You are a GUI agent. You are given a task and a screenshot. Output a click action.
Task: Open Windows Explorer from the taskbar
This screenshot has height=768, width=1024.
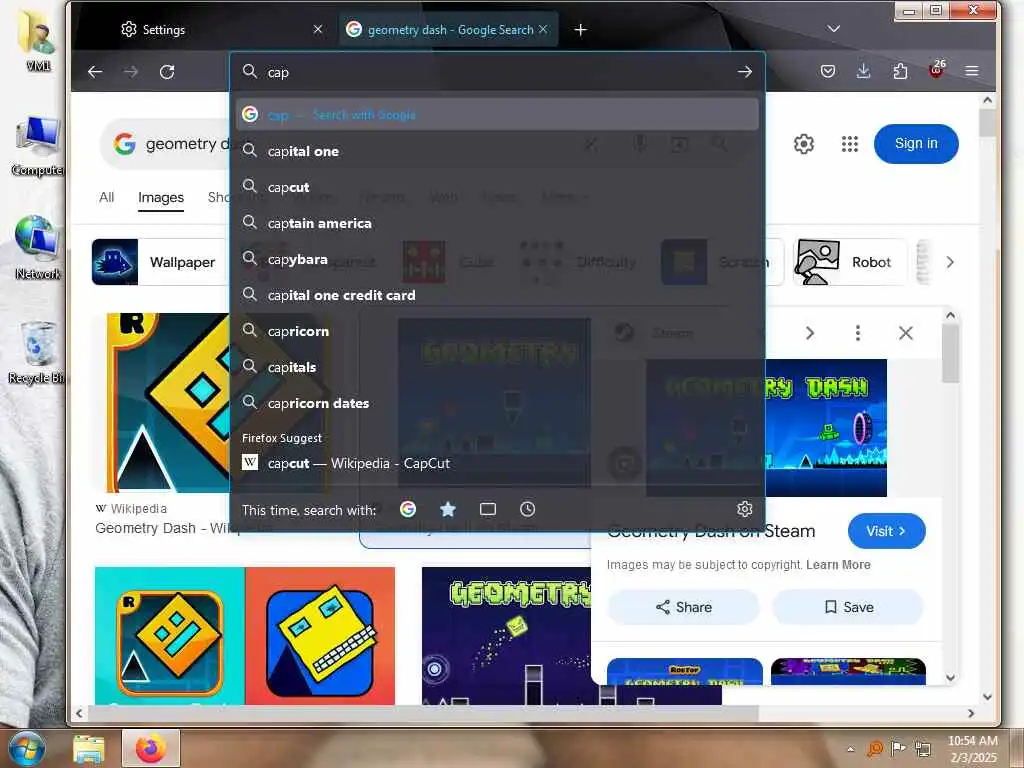(89, 749)
